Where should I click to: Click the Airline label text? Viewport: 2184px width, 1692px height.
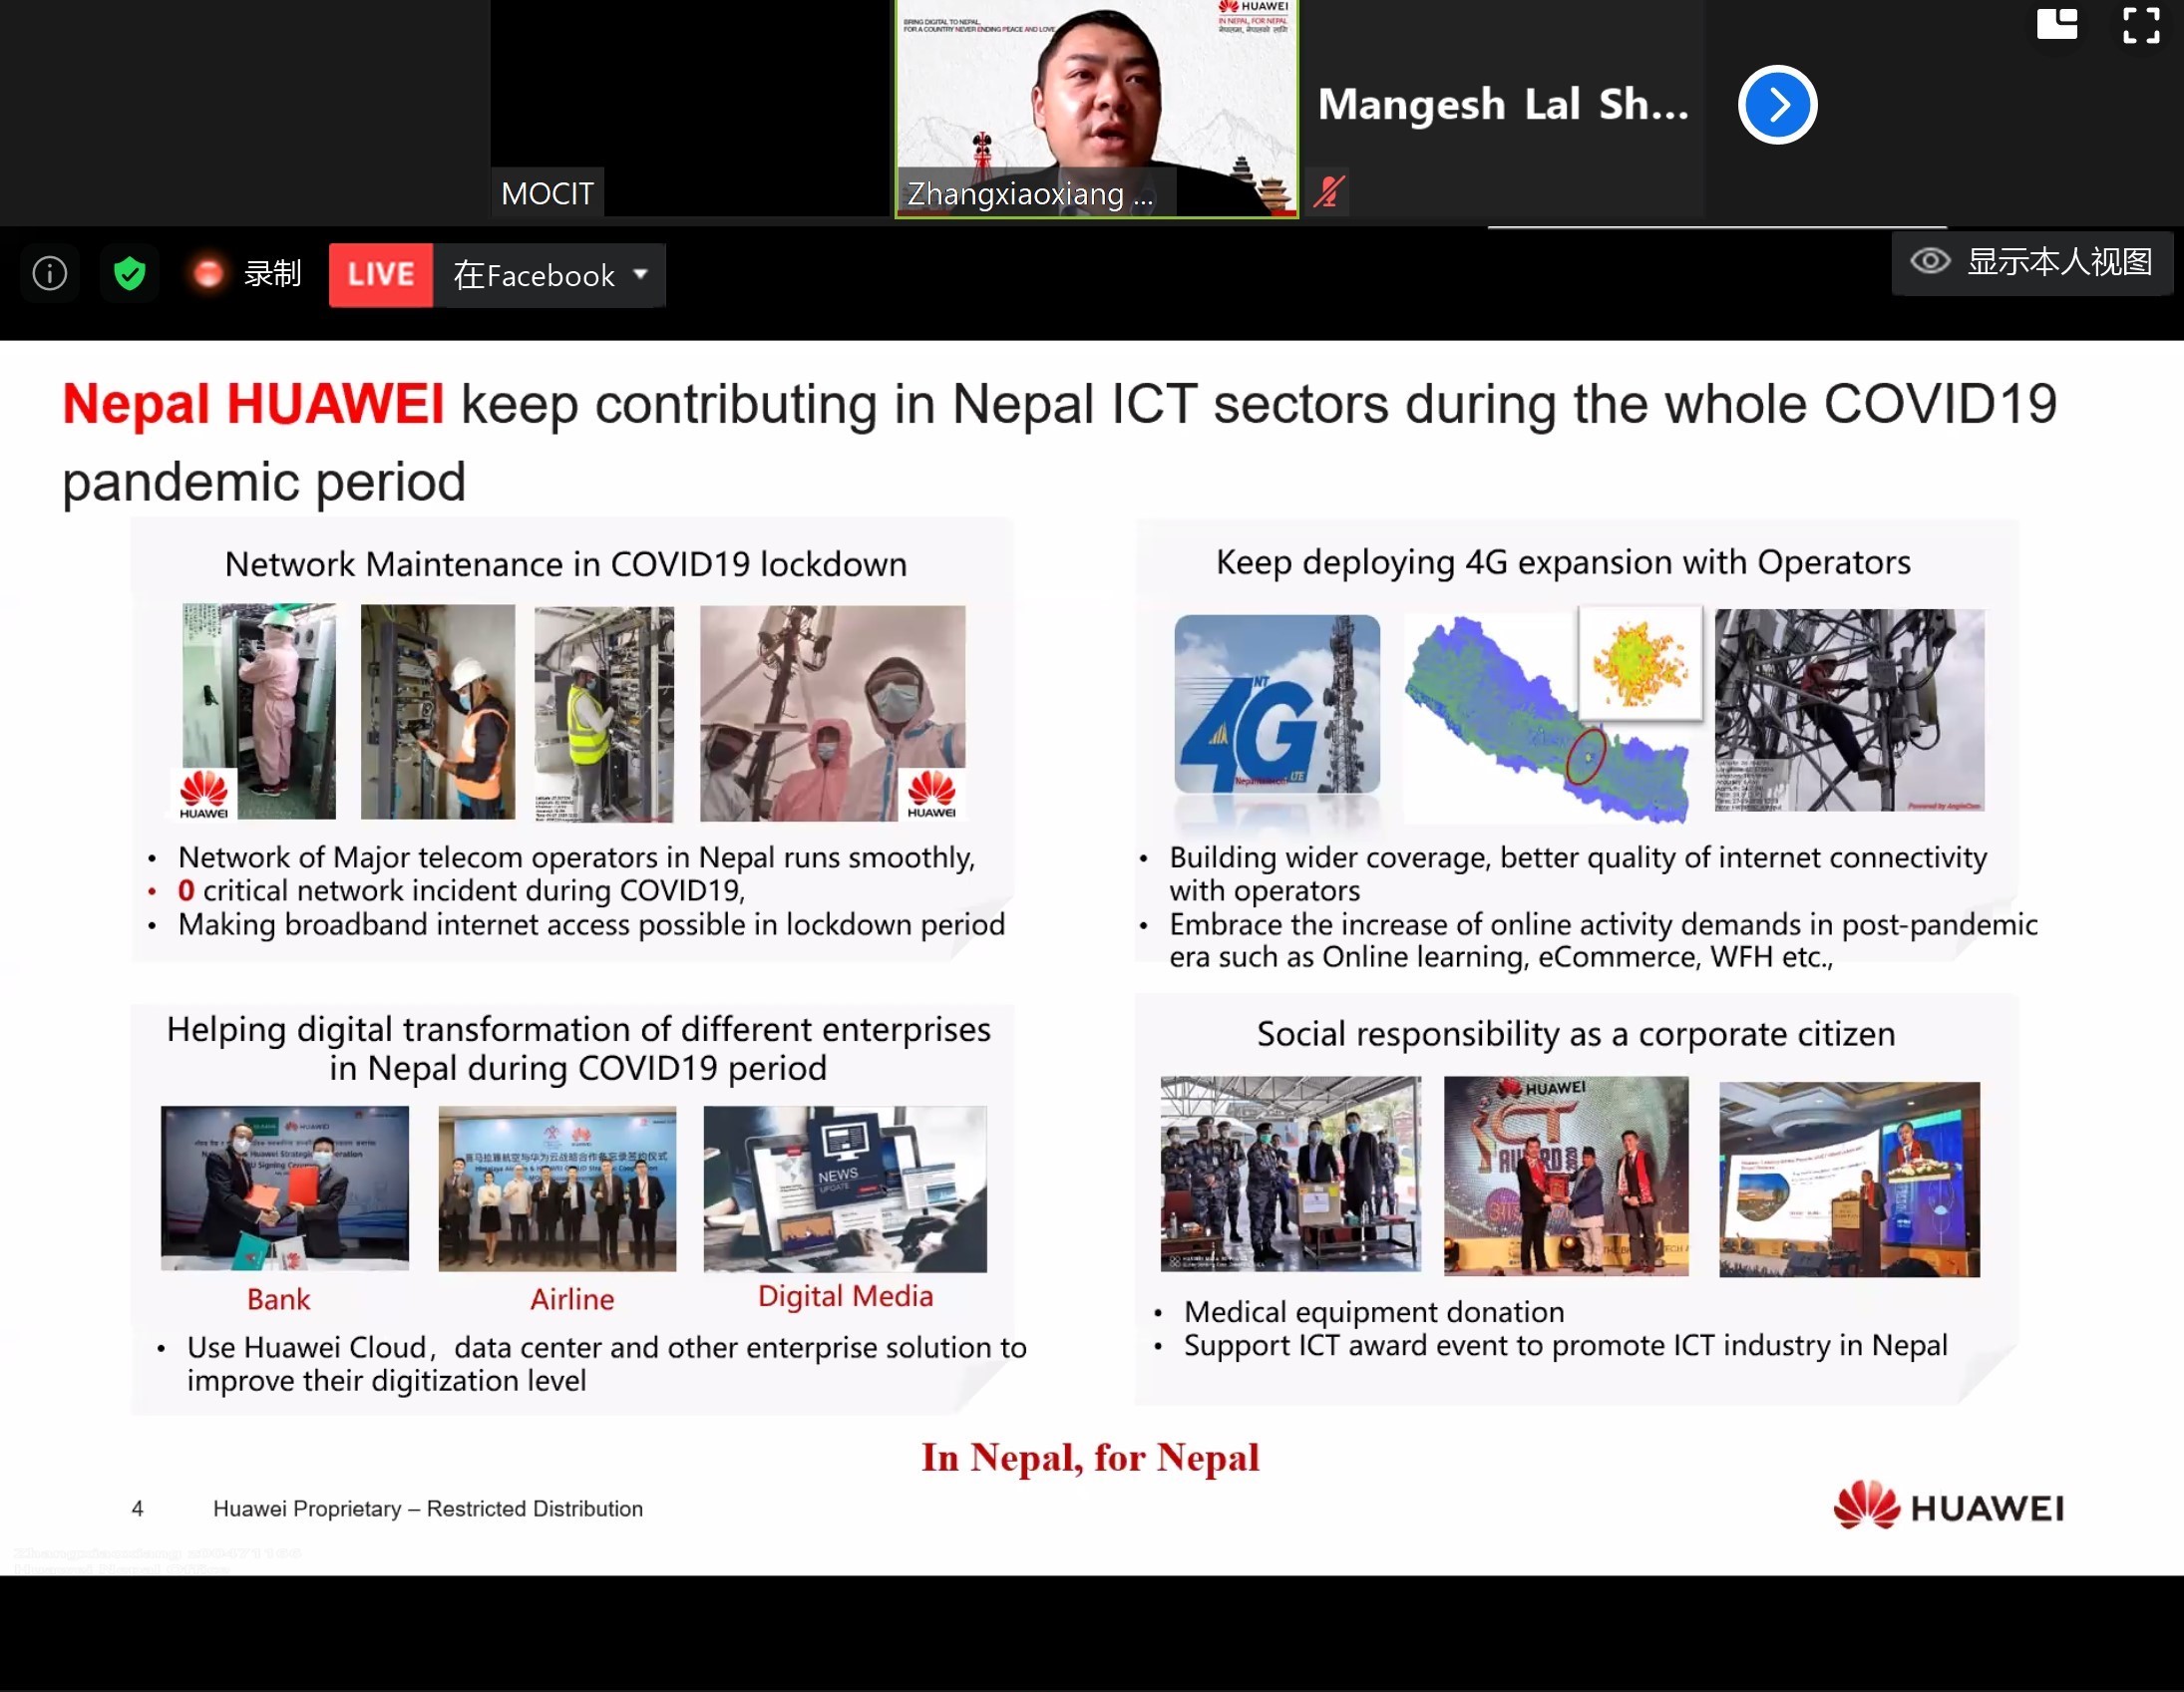point(572,1299)
